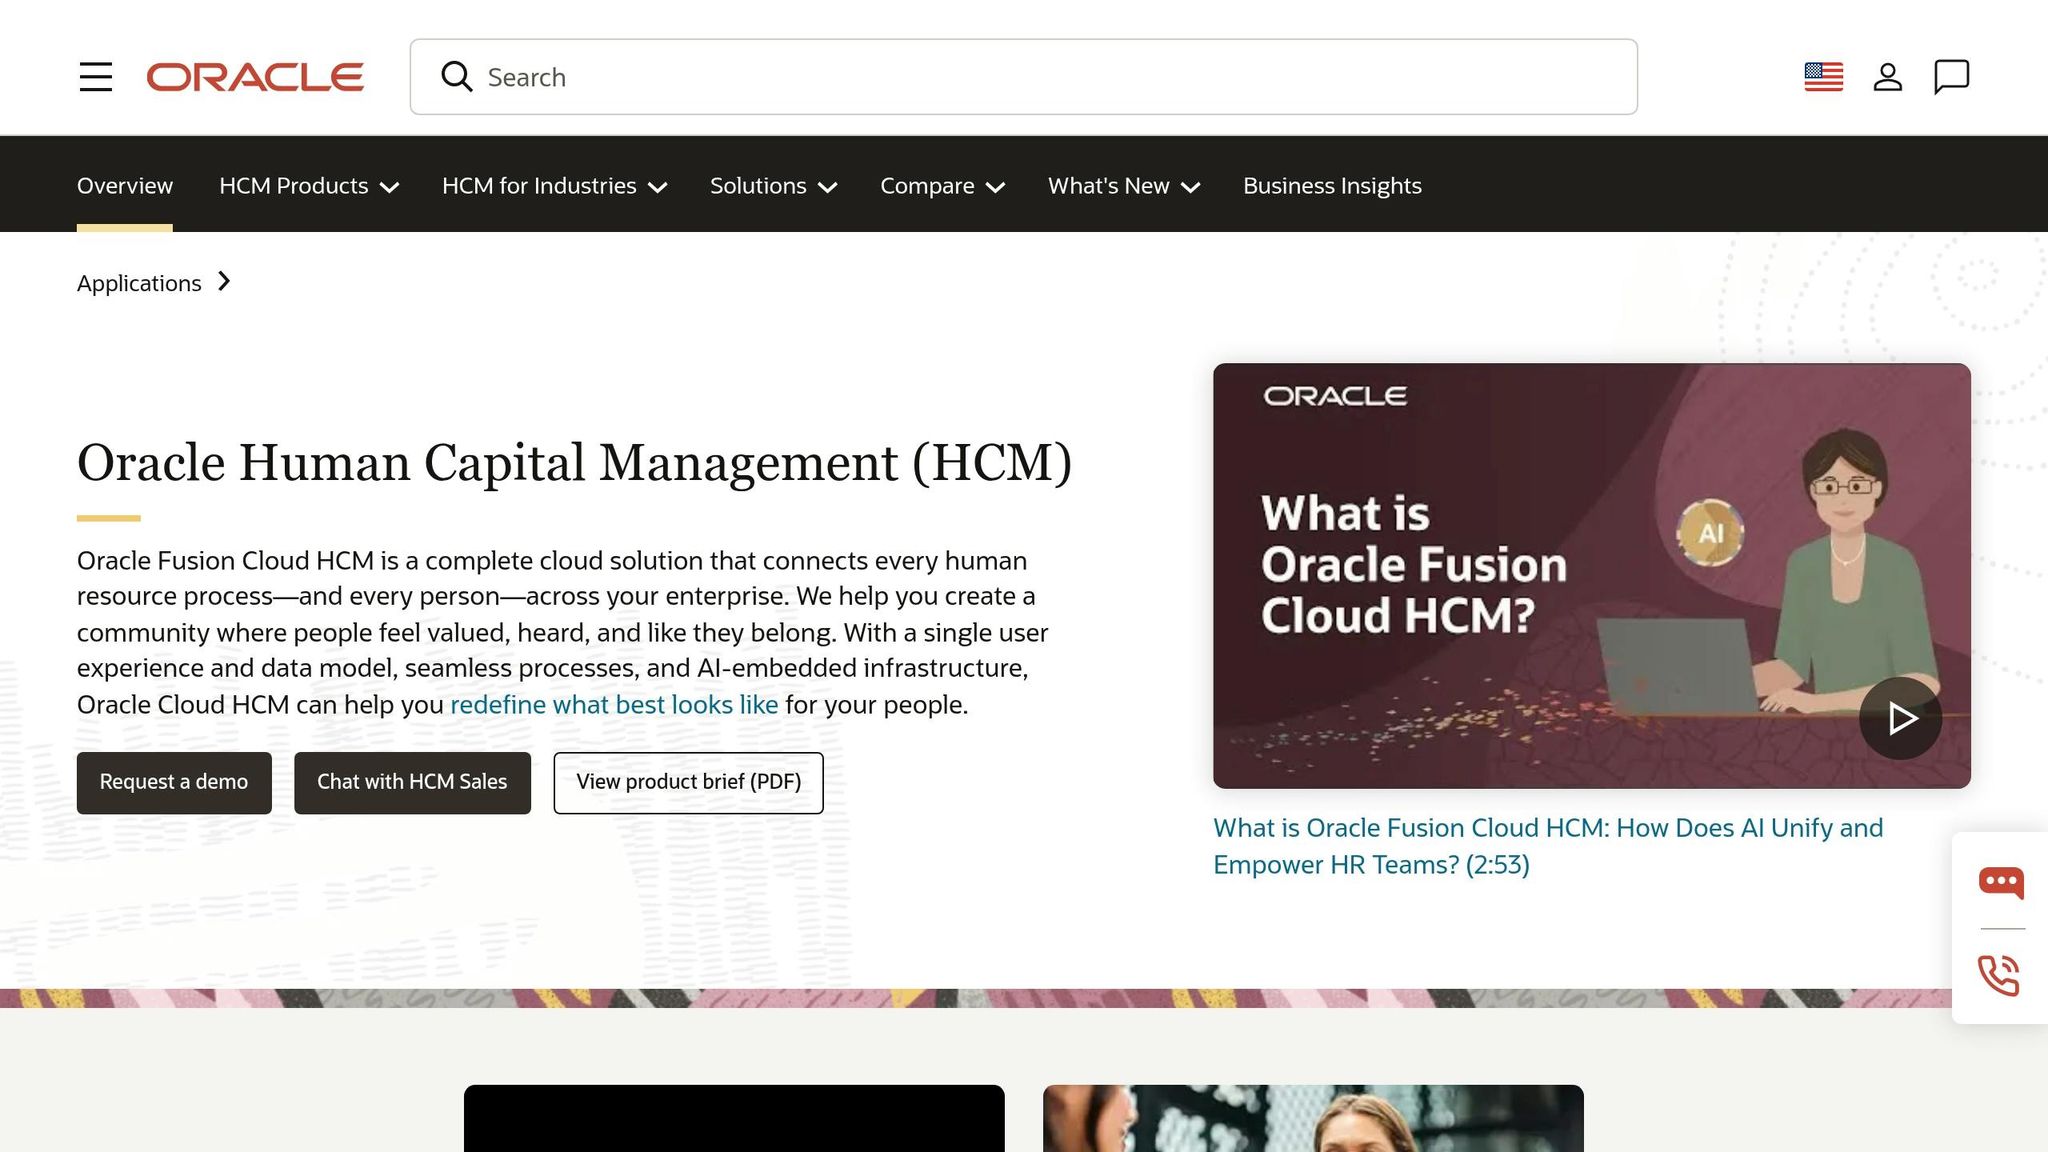Expand the What's New dropdown
Screen dimensions: 2048x1152
click(x=1124, y=186)
